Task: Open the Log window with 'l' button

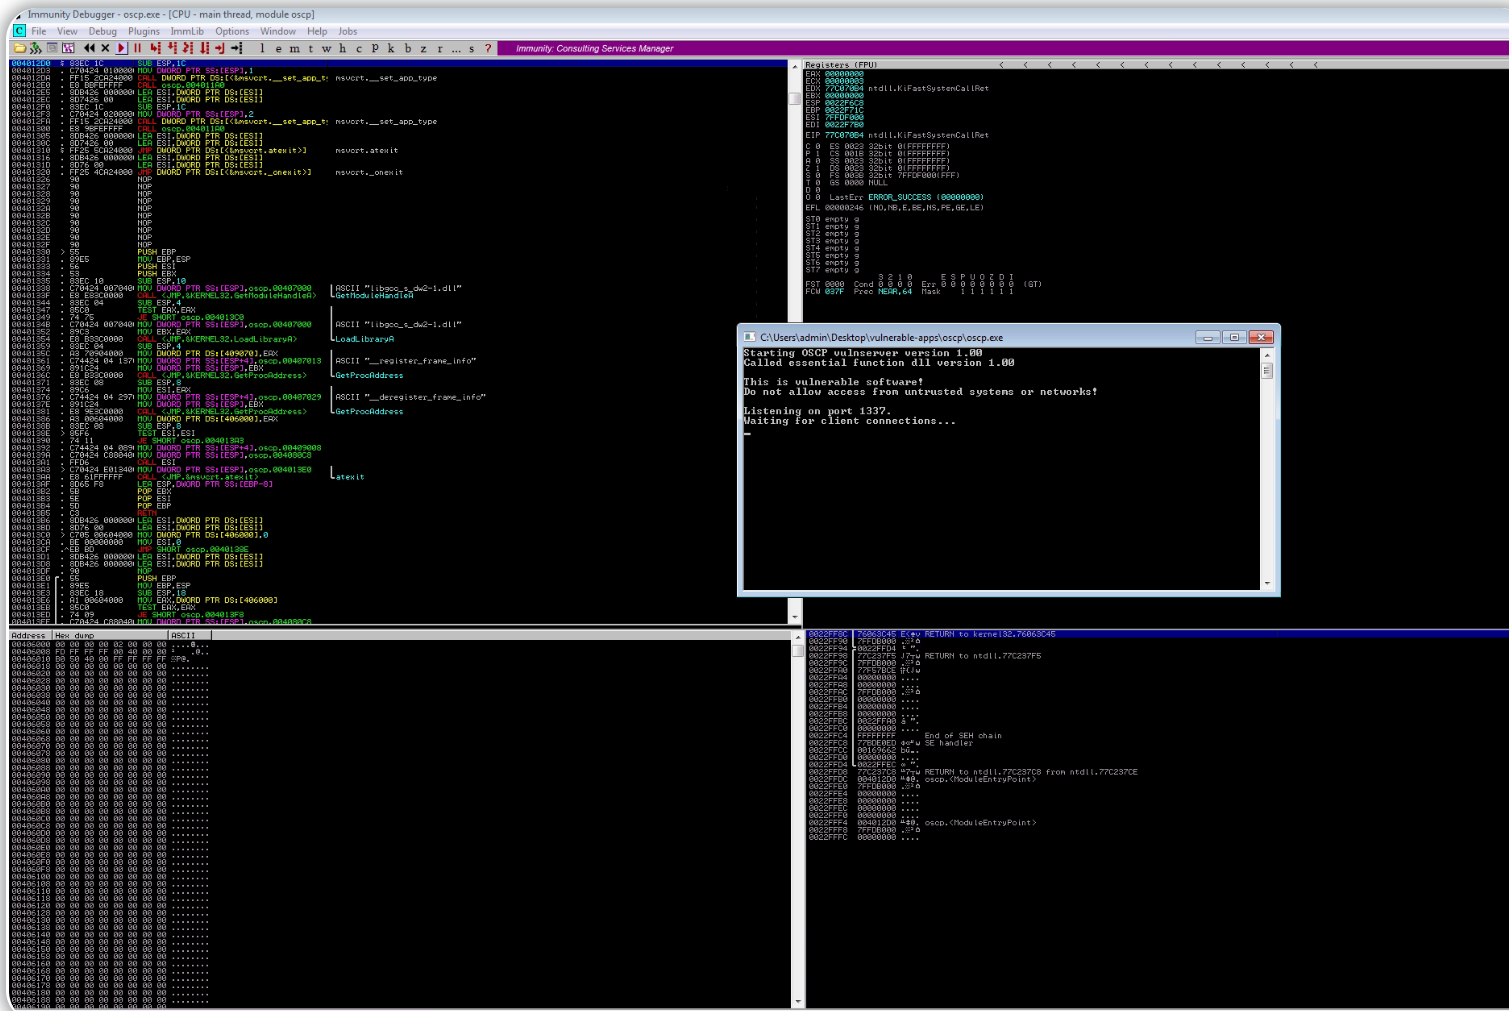Action: tap(262, 48)
